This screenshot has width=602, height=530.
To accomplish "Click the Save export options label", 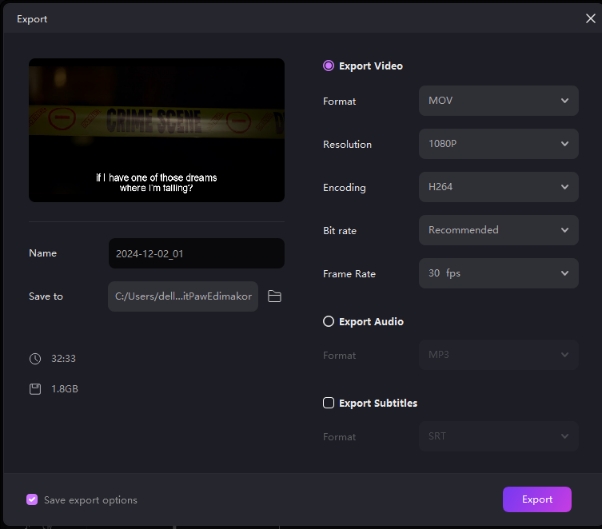I will coord(91,500).
